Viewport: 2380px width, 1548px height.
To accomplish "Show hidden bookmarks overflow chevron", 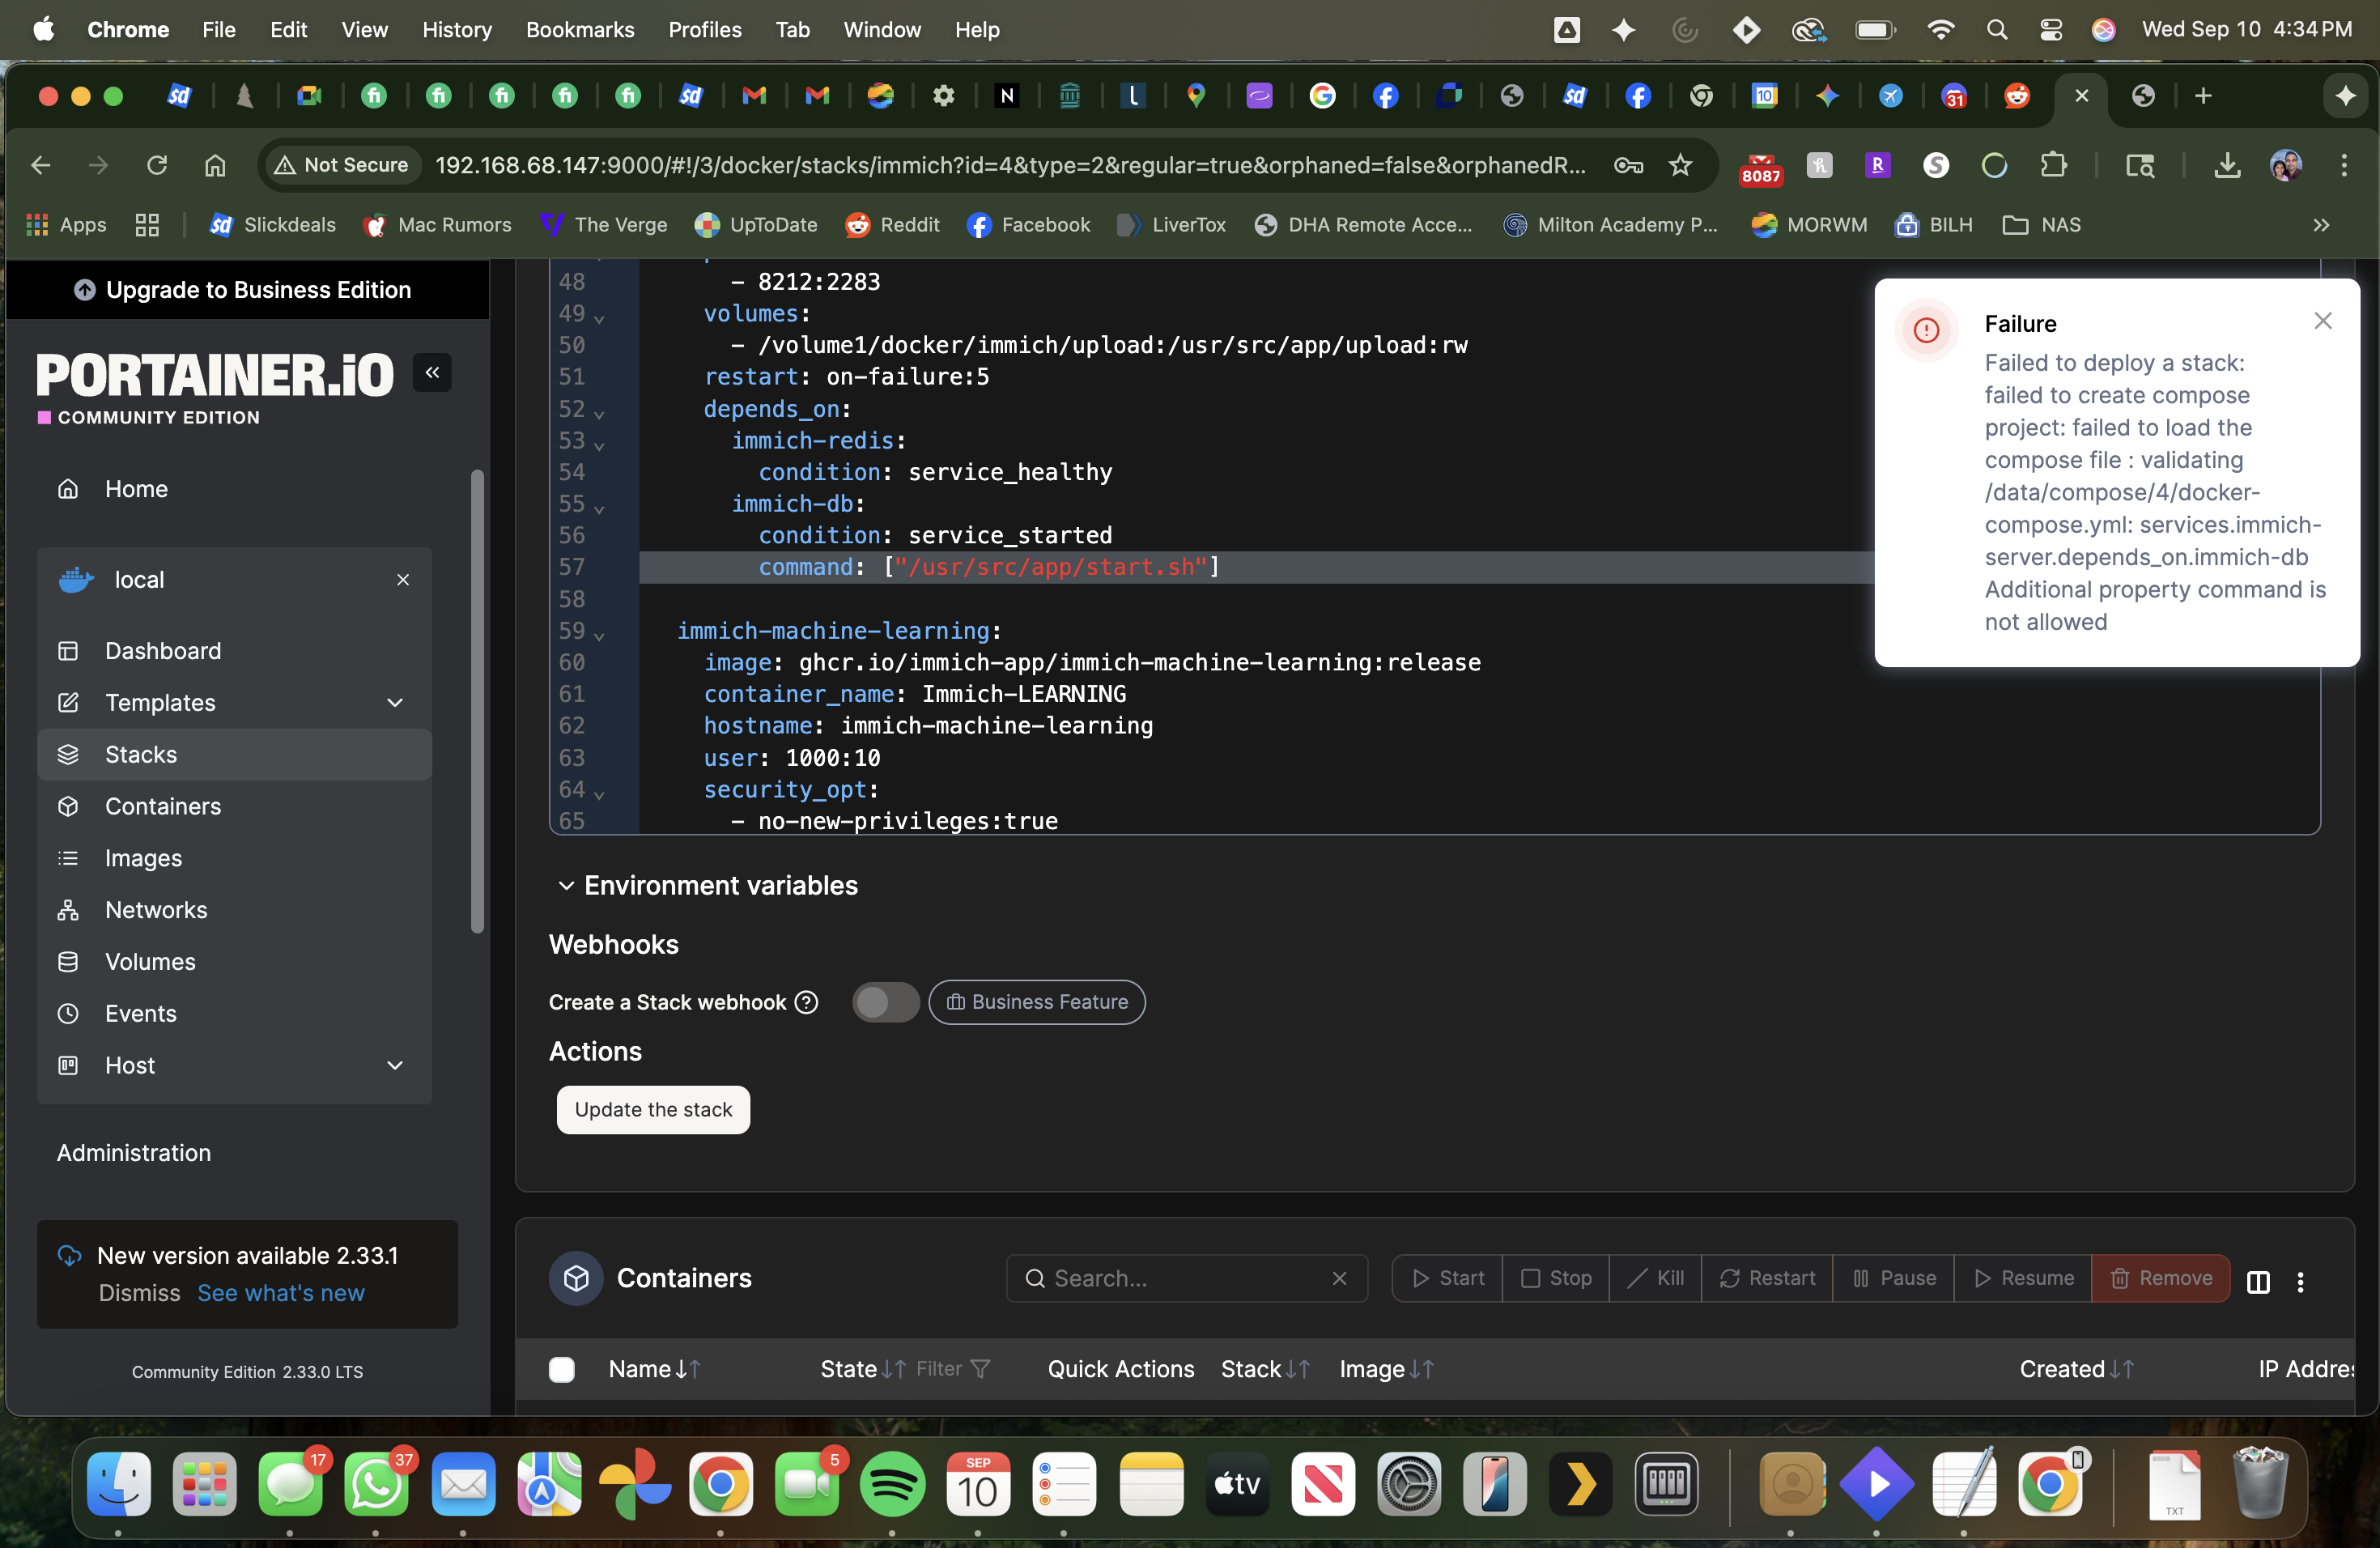I will tap(2321, 225).
